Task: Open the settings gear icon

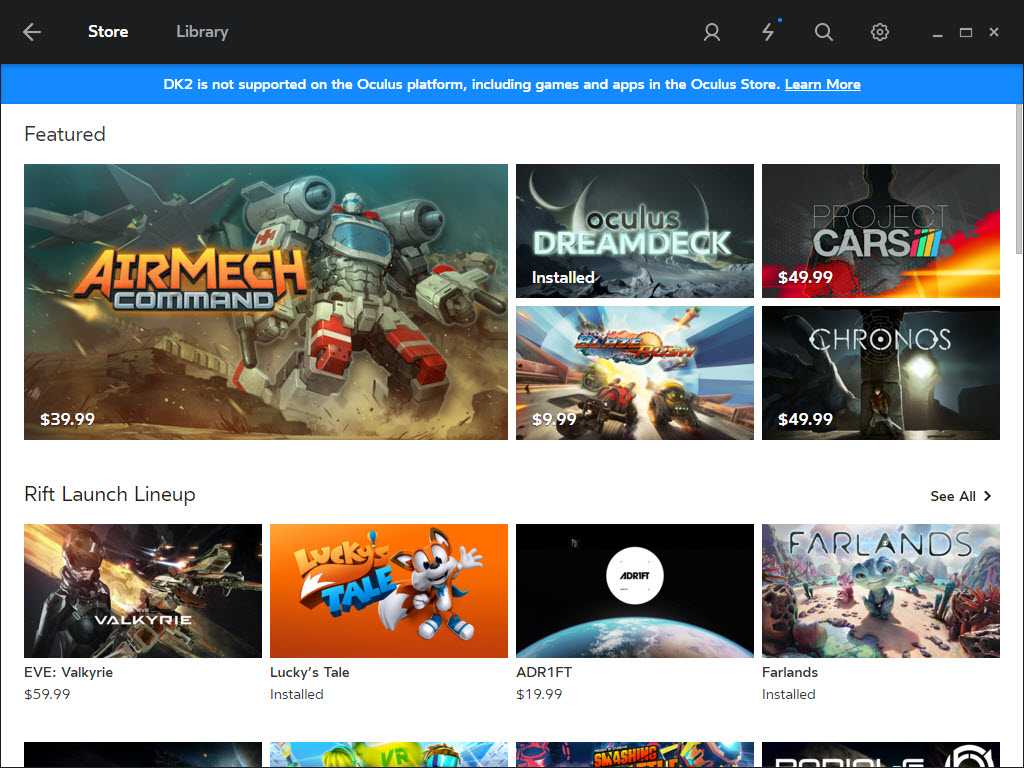Action: (x=879, y=32)
